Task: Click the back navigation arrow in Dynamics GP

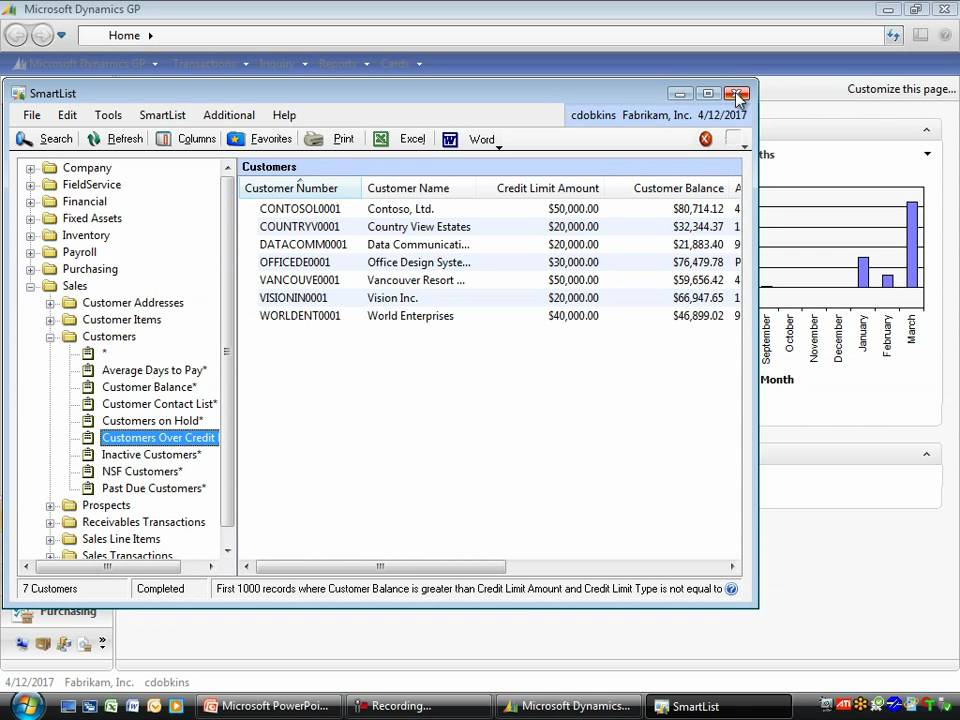Action: (x=17, y=36)
